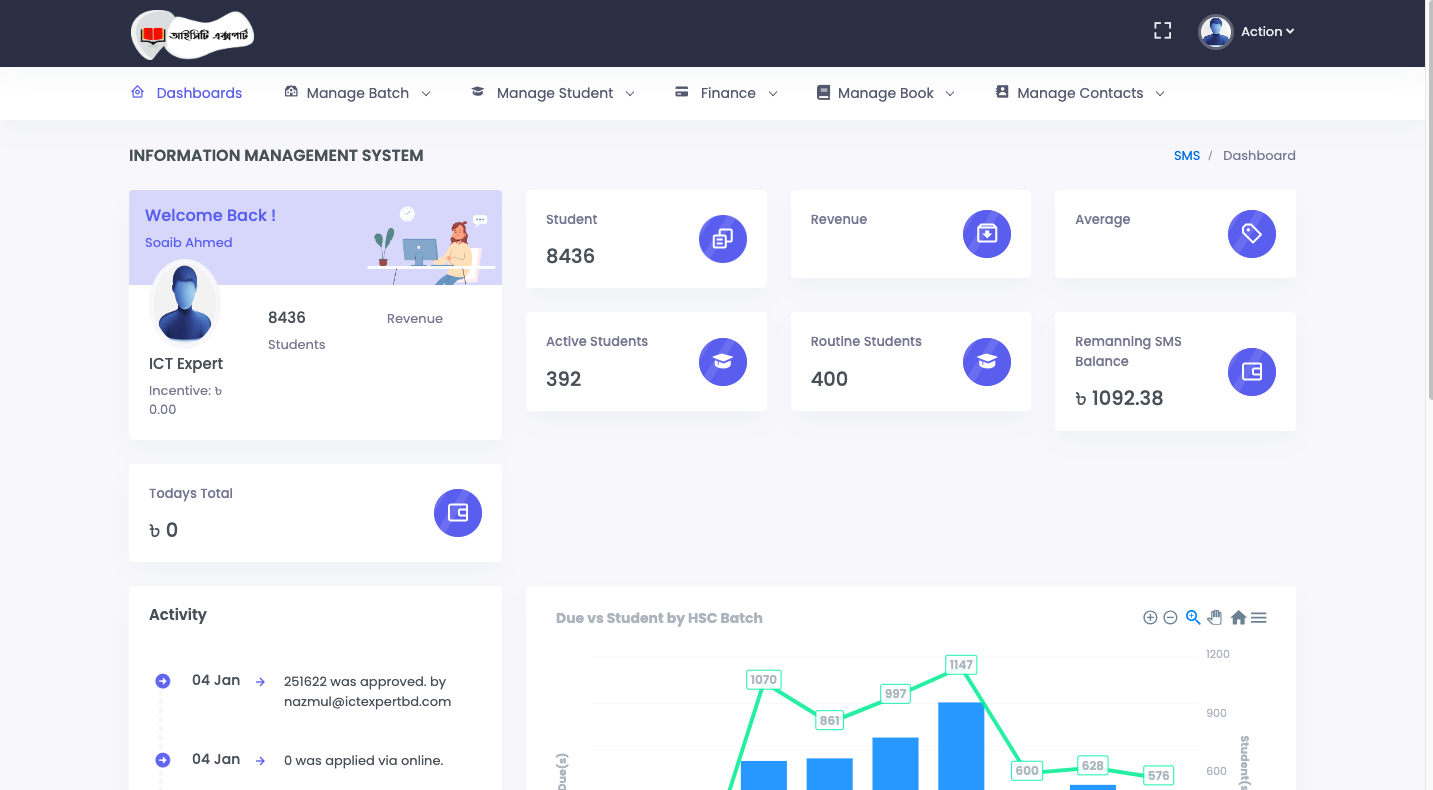Image resolution: width=1433 pixels, height=790 pixels.
Task: Click the Dashboards home icon
Action: (138, 92)
